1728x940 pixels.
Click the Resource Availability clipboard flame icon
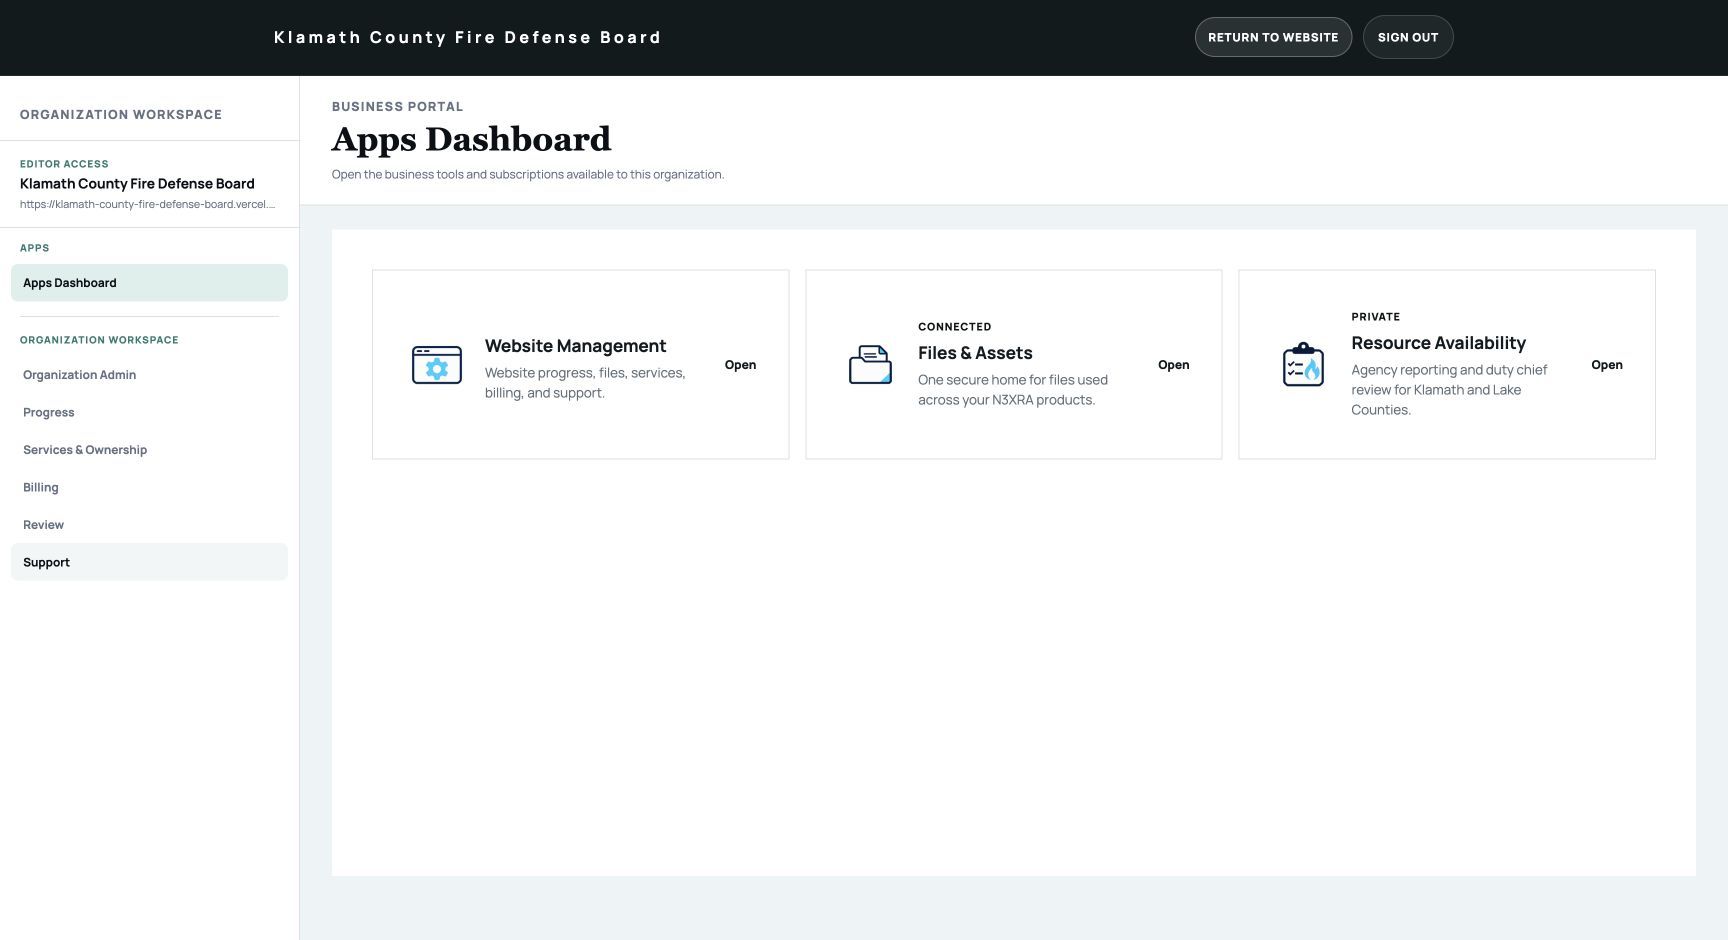pos(1303,364)
